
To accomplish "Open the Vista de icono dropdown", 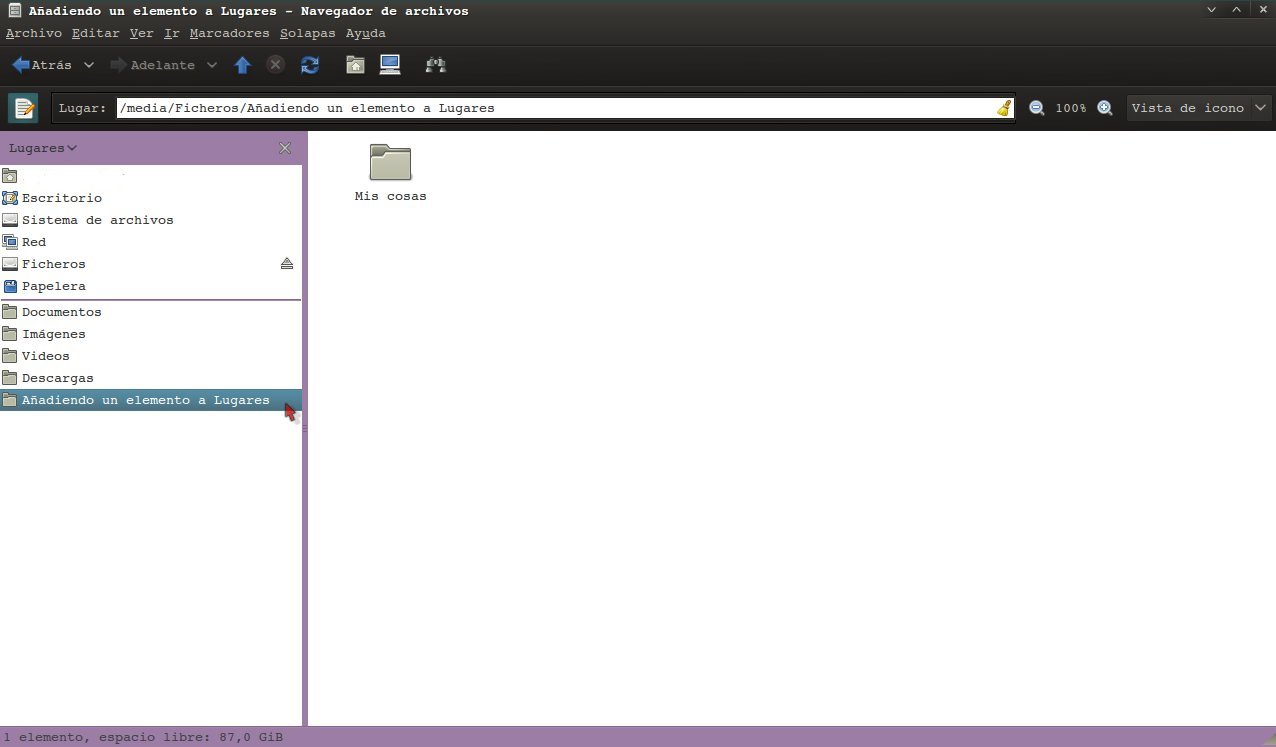I will 1198,108.
